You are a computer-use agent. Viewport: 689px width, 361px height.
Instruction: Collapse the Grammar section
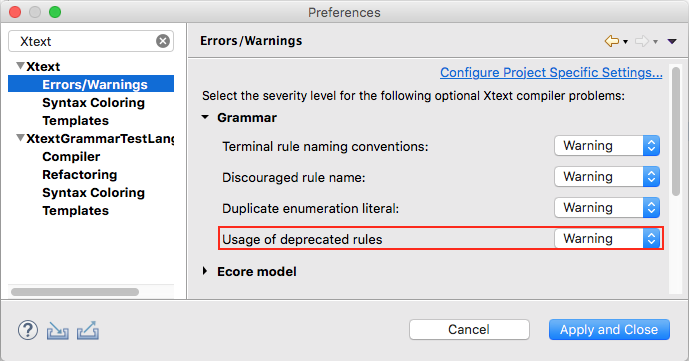(205, 117)
